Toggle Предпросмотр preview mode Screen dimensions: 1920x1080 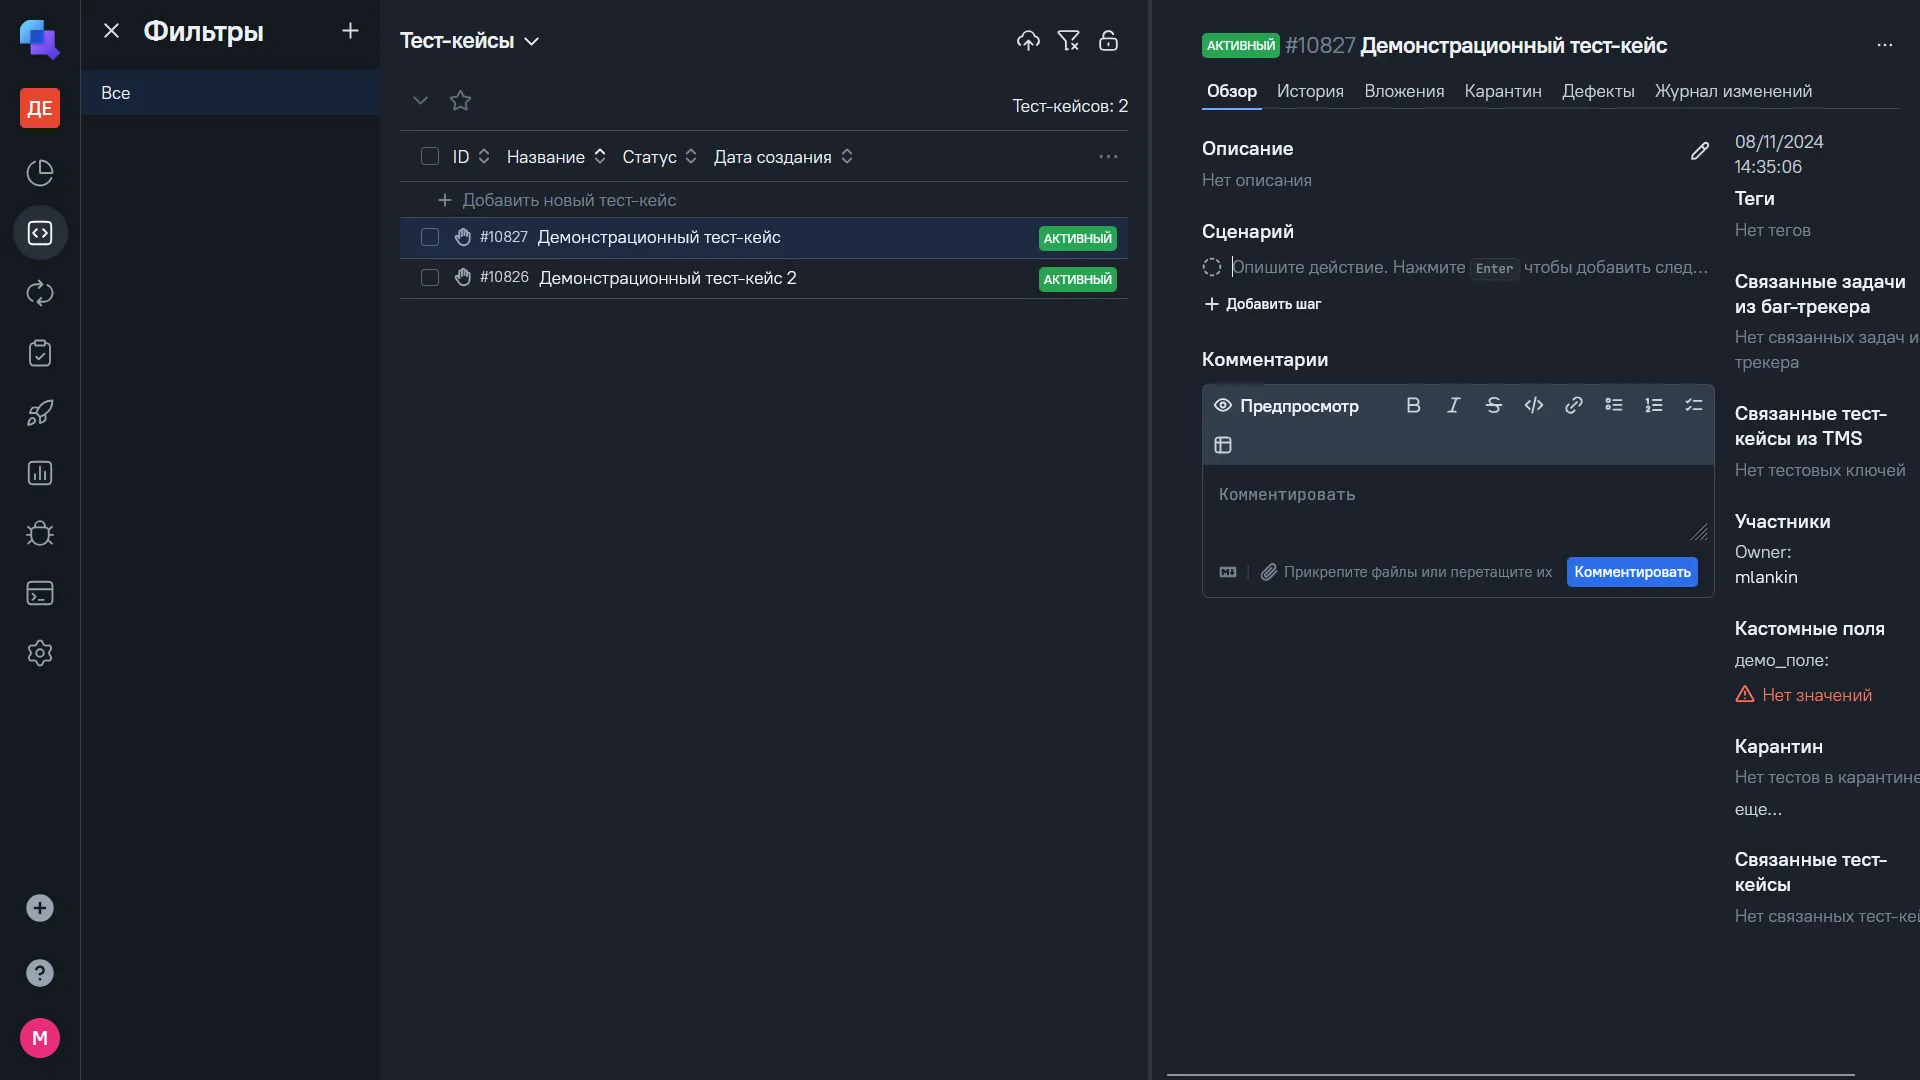pos(1286,406)
